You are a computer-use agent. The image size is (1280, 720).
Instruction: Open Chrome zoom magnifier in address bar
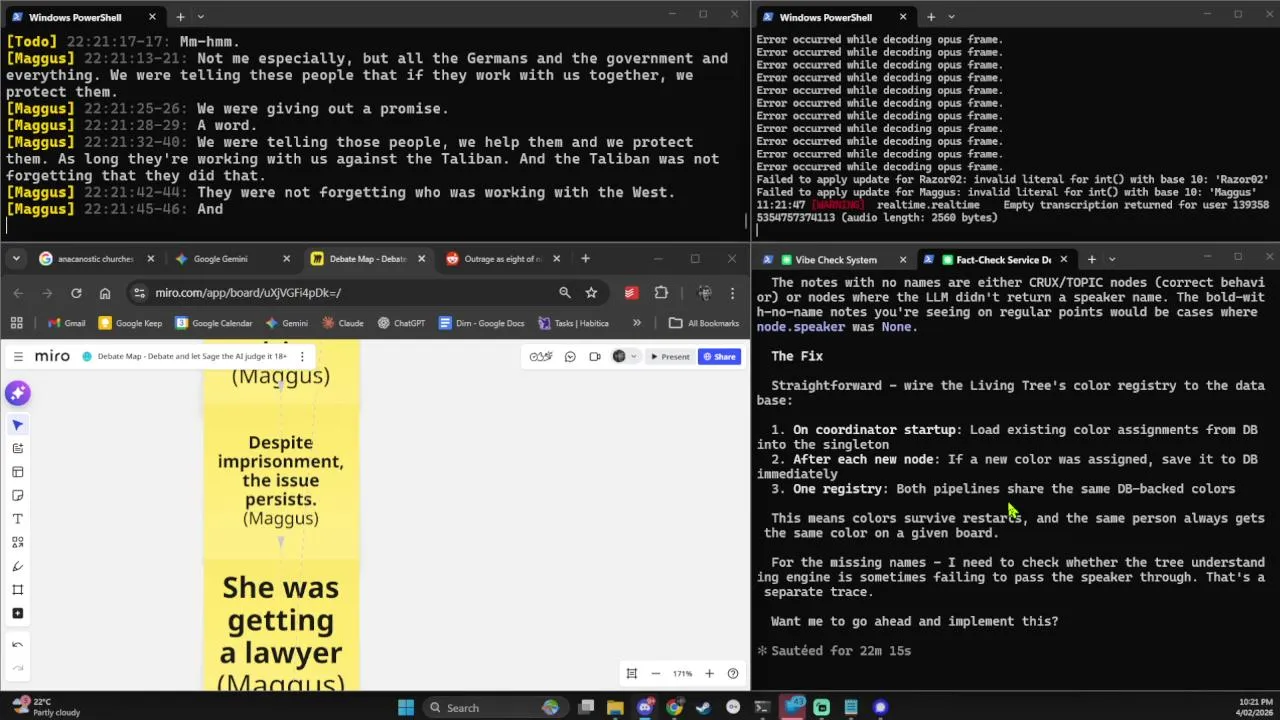click(x=565, y=293)
